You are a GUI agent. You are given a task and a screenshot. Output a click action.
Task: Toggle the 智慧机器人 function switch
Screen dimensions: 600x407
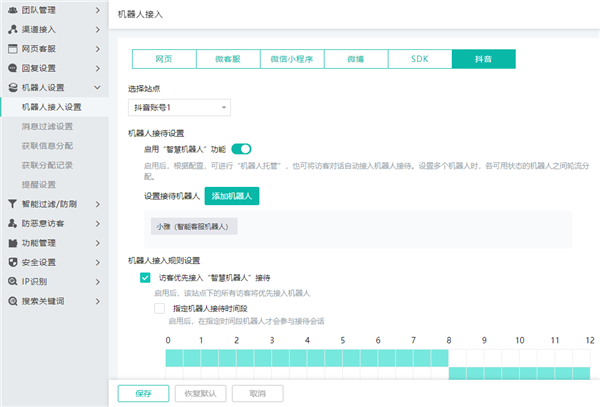pos(241,149)
